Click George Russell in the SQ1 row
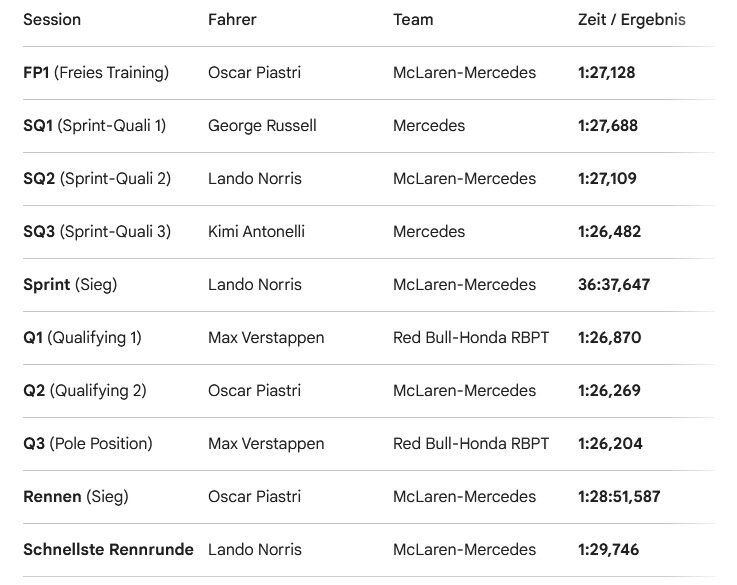737x585 pixels. pos(262,126)
